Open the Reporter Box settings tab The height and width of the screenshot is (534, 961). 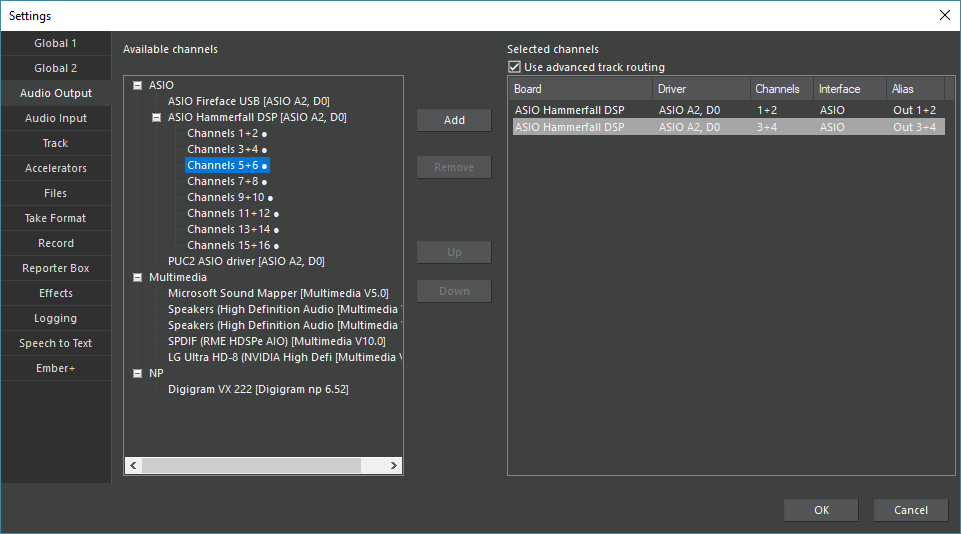[56, 268]
